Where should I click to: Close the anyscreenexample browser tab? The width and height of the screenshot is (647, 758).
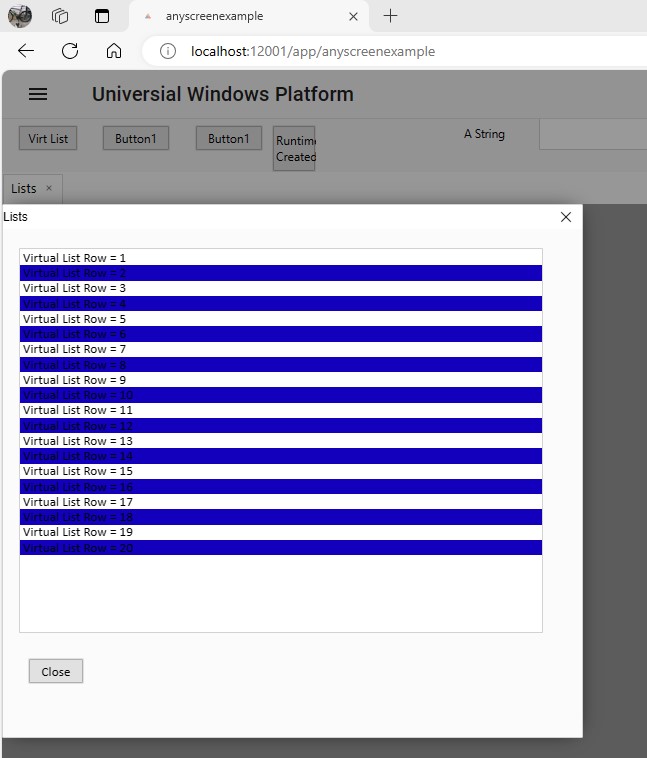pyautogui.click(x=352, y=16)
